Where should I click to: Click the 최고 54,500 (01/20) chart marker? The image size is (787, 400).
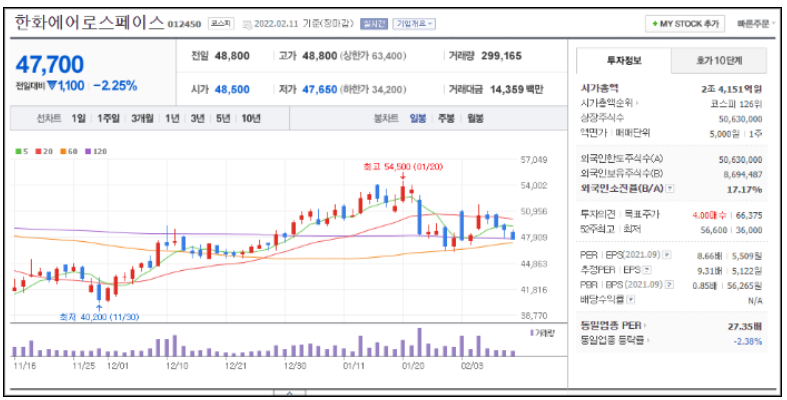(x=404, y=167)
